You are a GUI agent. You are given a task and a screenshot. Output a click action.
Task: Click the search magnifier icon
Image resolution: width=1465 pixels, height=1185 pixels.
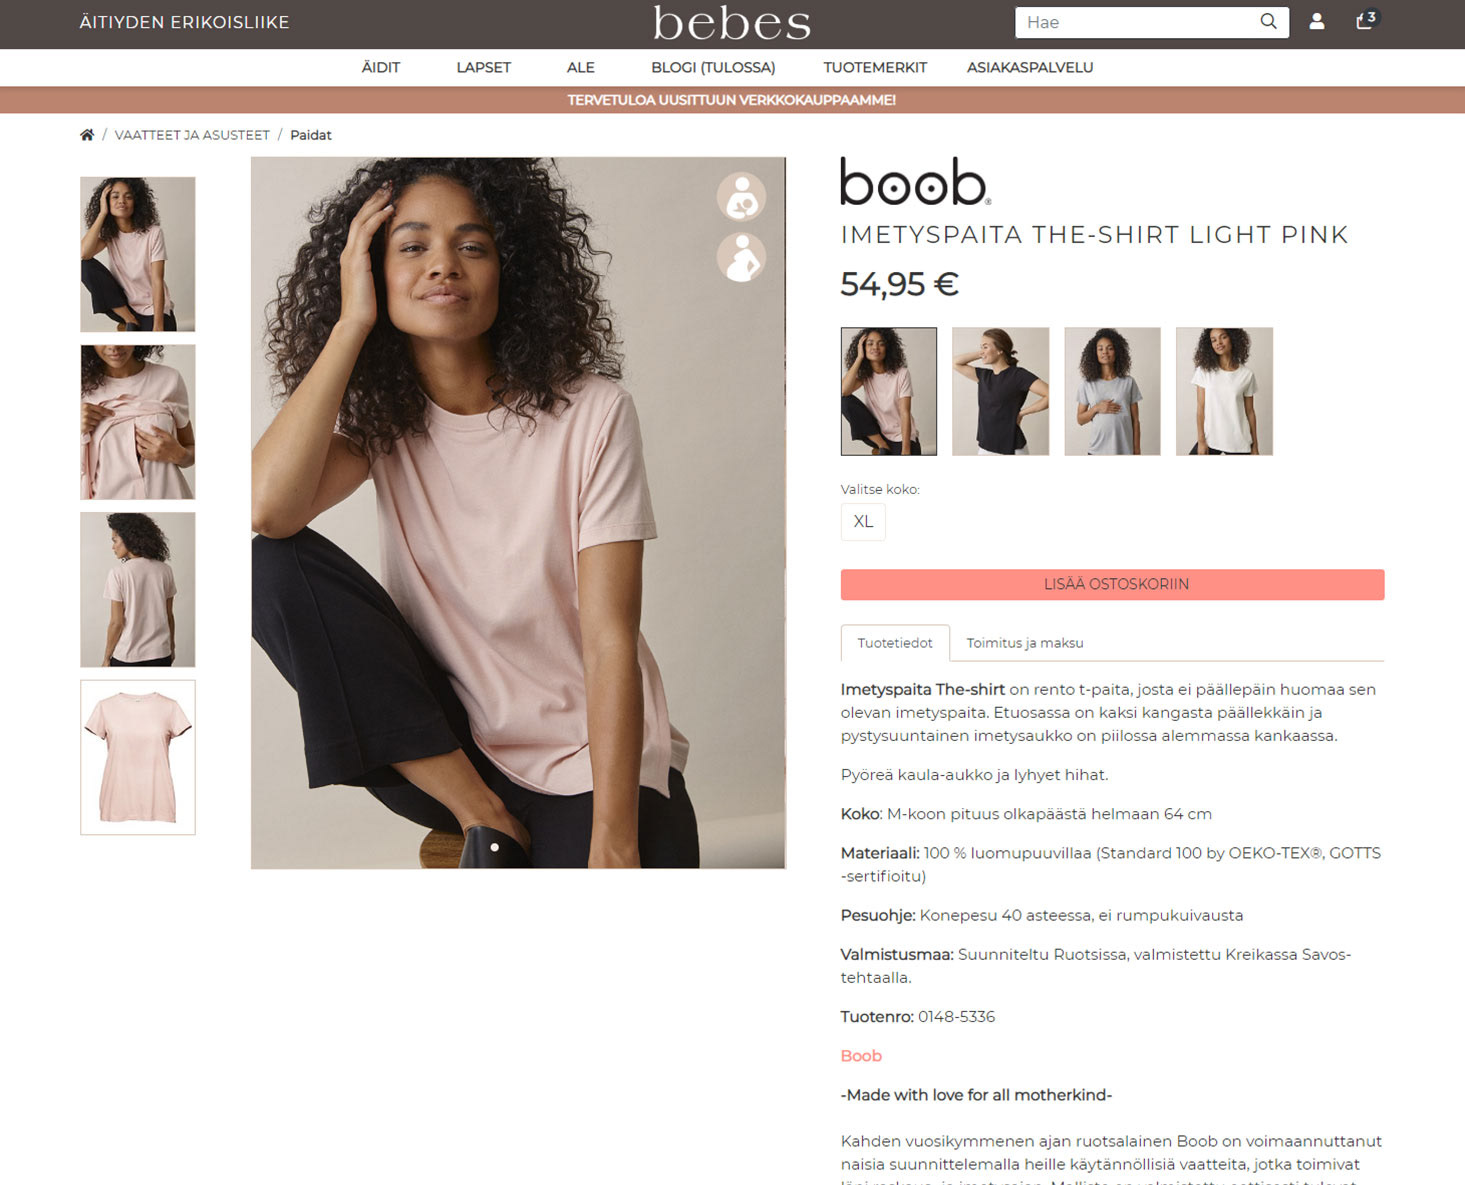(x=1268, y=21)
